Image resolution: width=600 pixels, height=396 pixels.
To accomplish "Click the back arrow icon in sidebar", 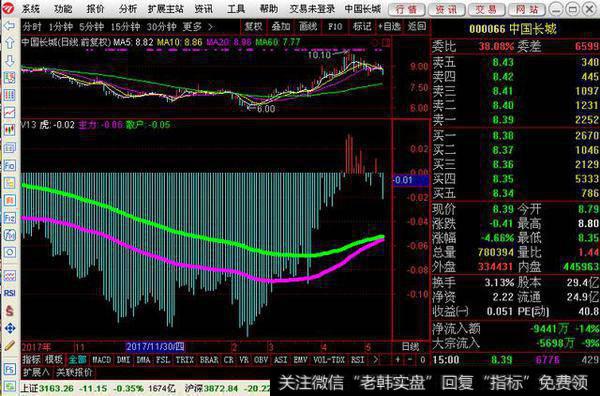I will pyautogui.click(x=9, y=26).
